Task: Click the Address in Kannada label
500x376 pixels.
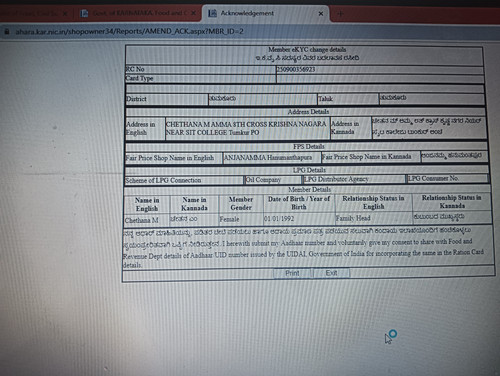Action: tap(345, 128)
